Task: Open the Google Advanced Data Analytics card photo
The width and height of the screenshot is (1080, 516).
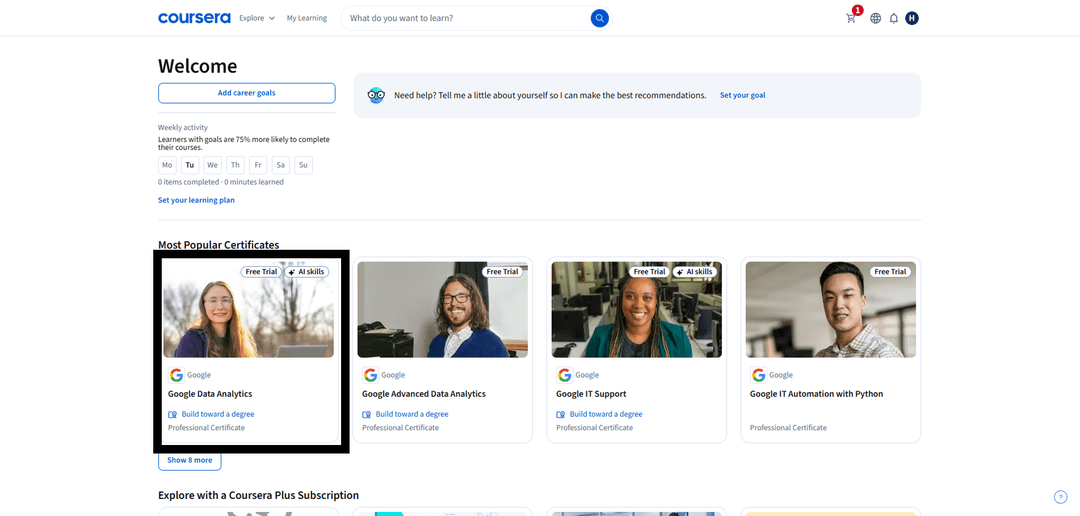Action: (442, 309)
